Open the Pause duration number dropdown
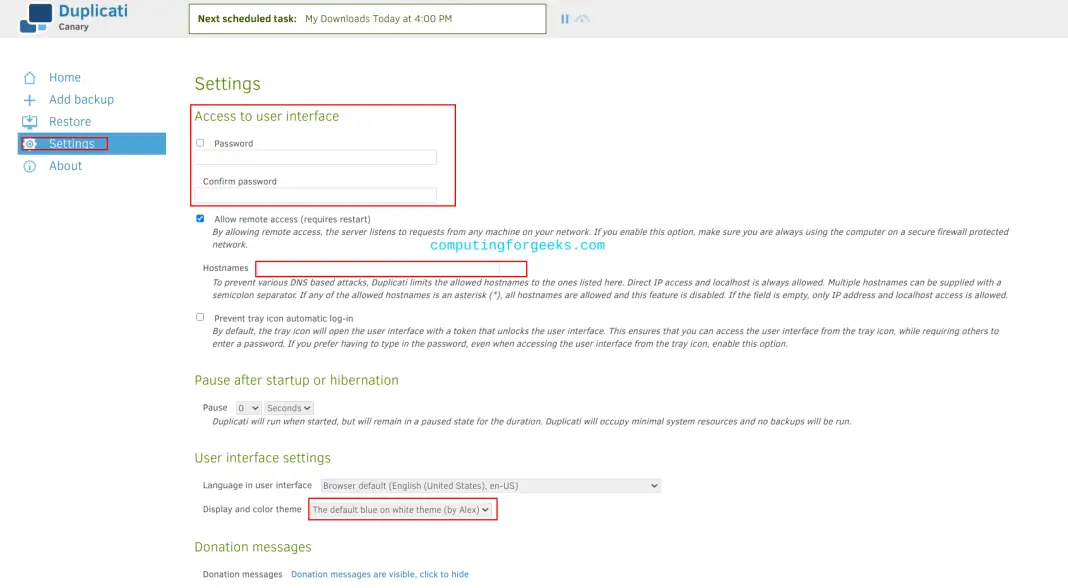Viewport: 1068px width, 588px height. (248, 408)
